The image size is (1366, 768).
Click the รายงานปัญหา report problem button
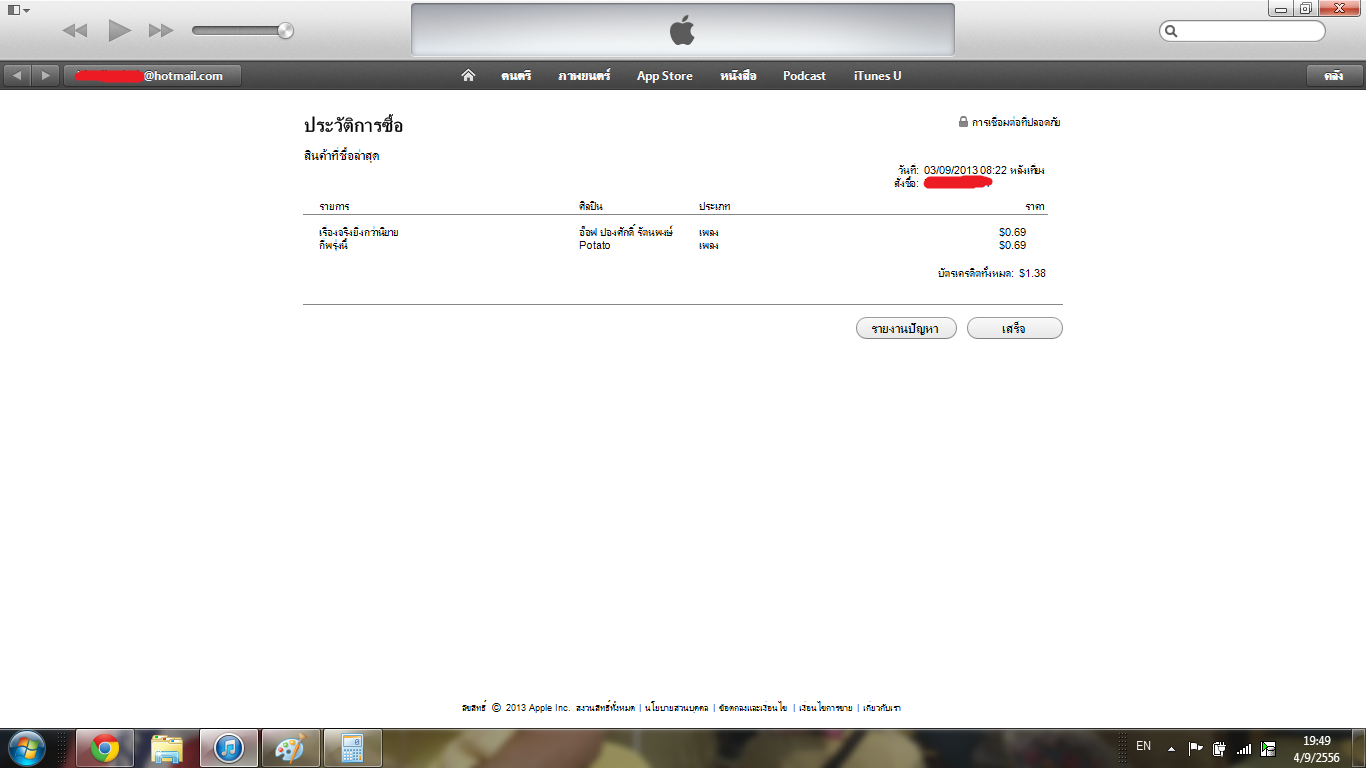coord(906,329)
